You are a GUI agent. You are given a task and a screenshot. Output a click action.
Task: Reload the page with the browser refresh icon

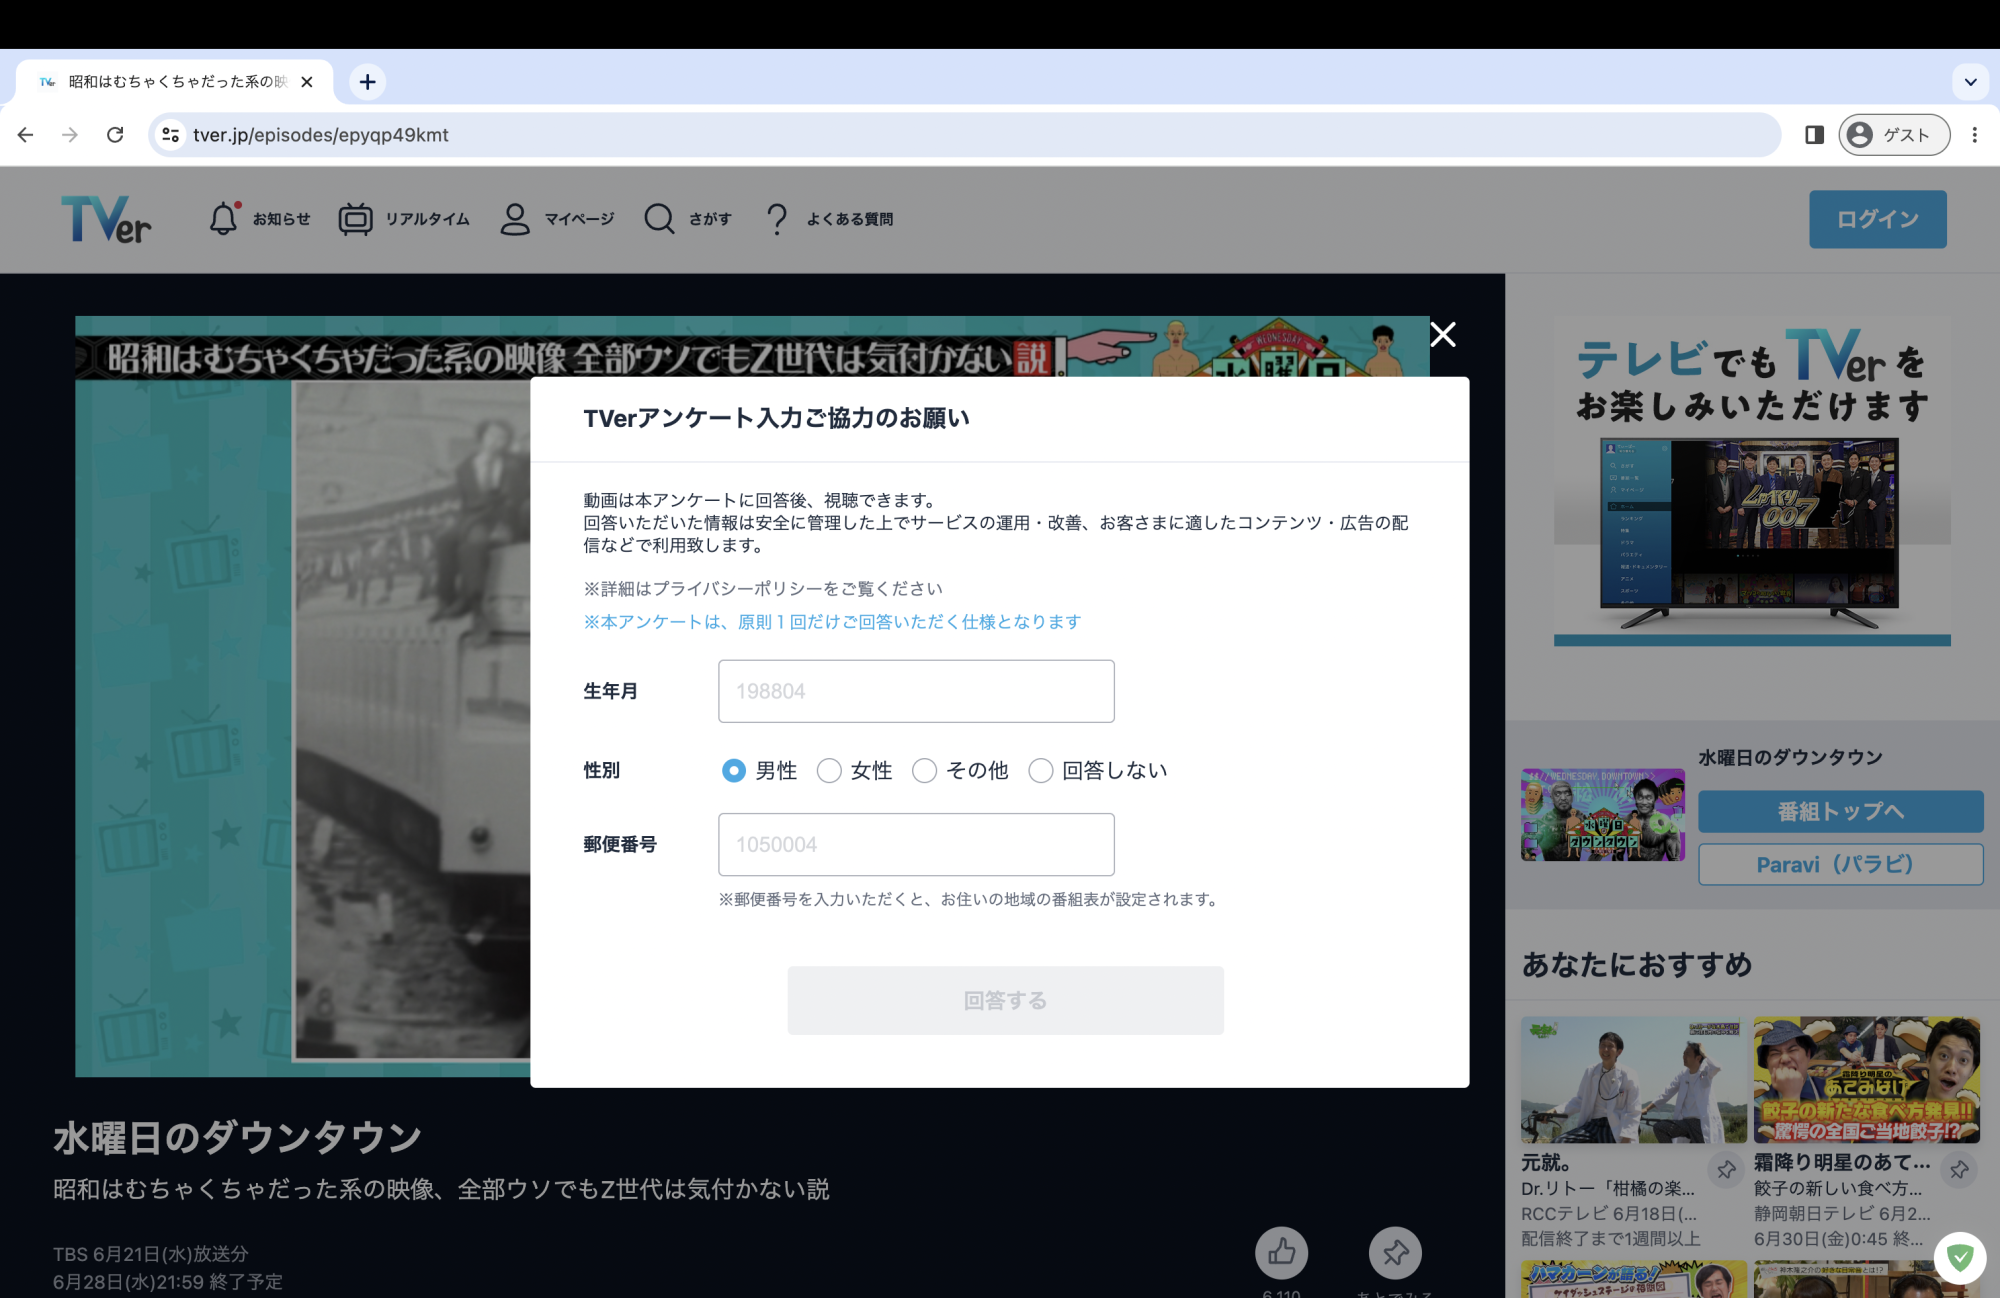[115, 134]
